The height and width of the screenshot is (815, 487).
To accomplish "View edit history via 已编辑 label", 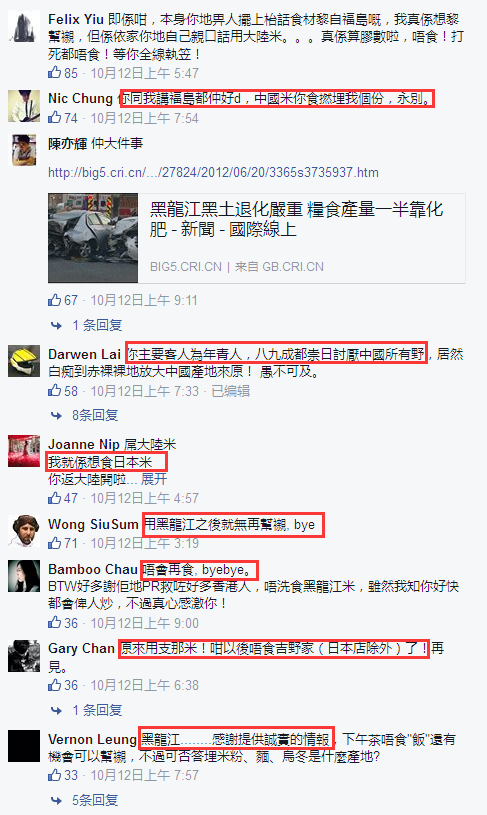I will 230,390.
